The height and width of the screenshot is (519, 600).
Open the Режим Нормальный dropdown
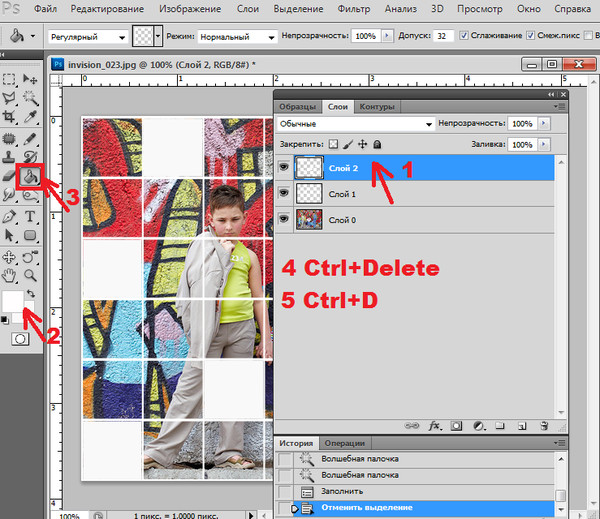(237, 37)
